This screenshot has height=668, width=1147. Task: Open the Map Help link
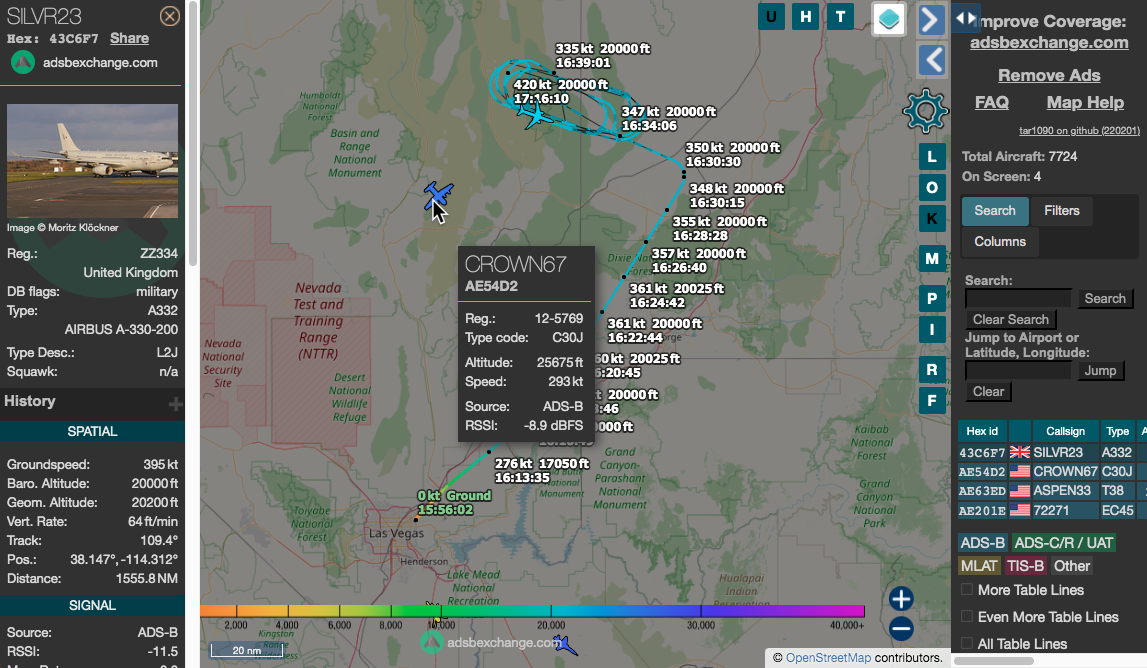[x=1085, y=102]
